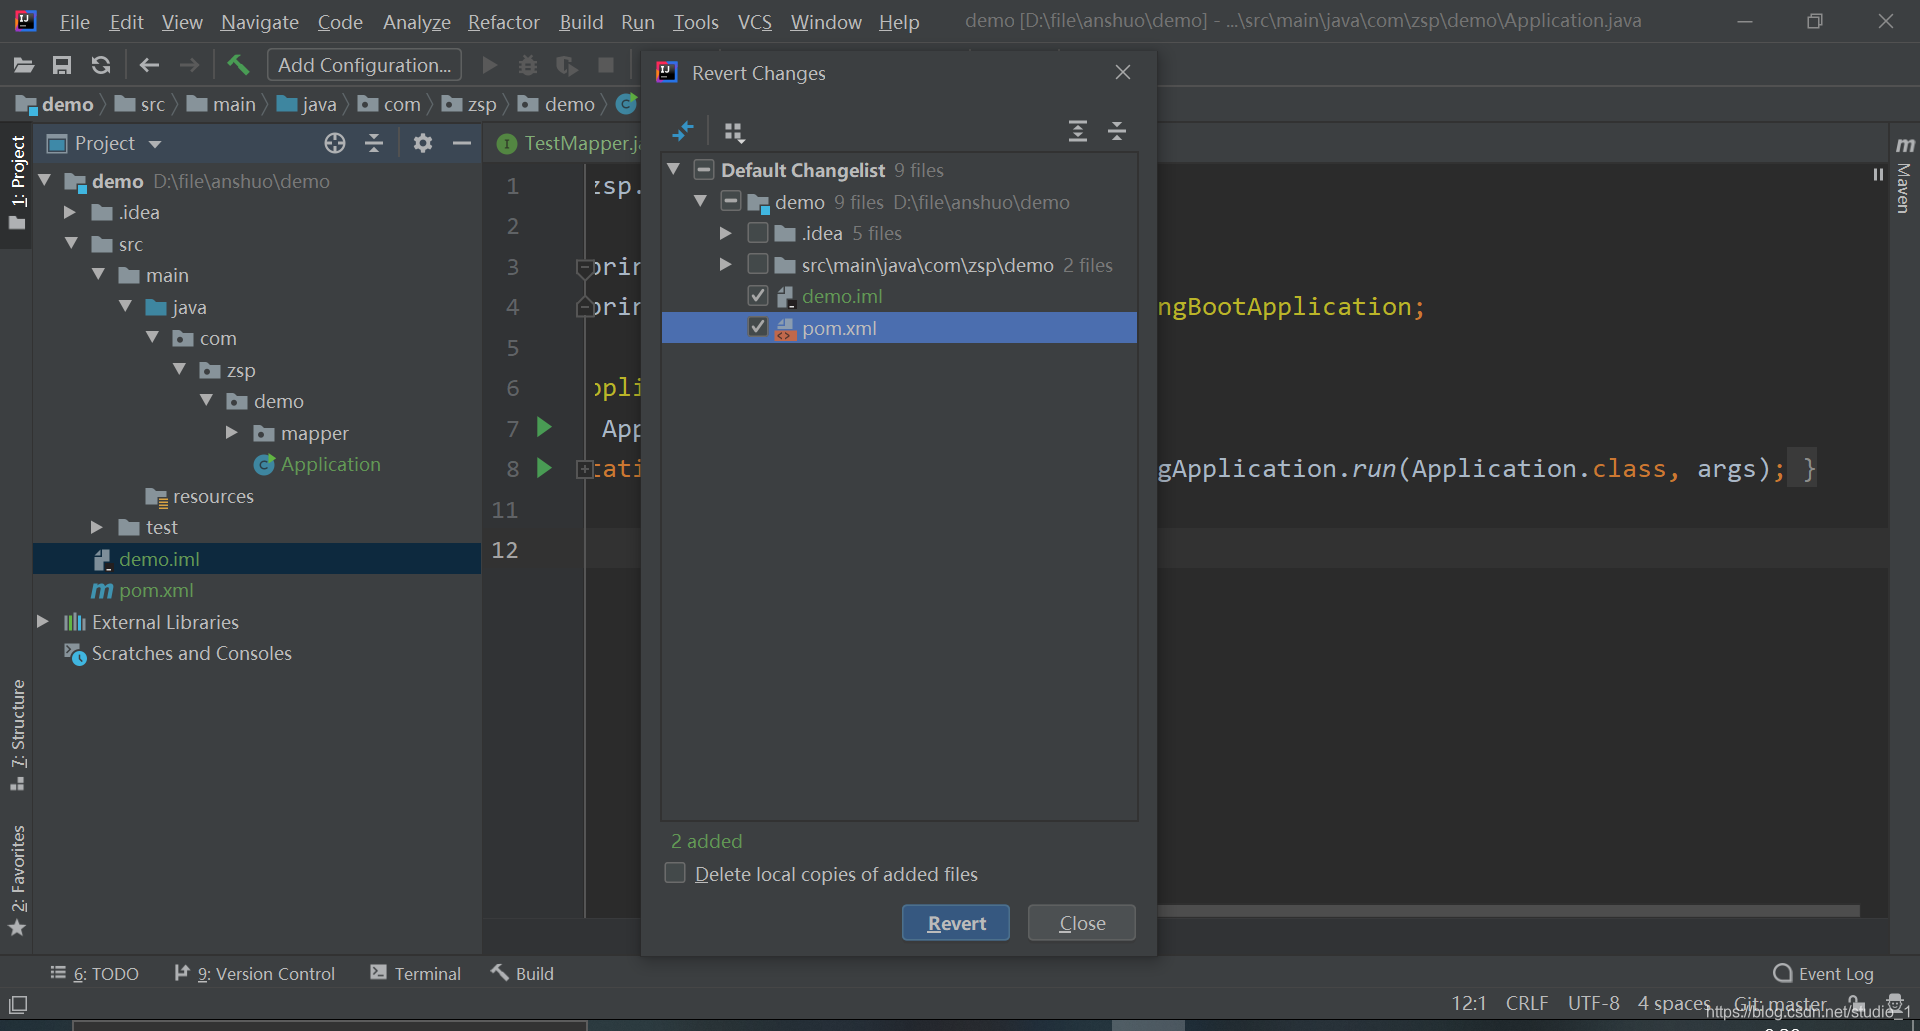Click Add Configuration... button

click(x=364, y=65)
